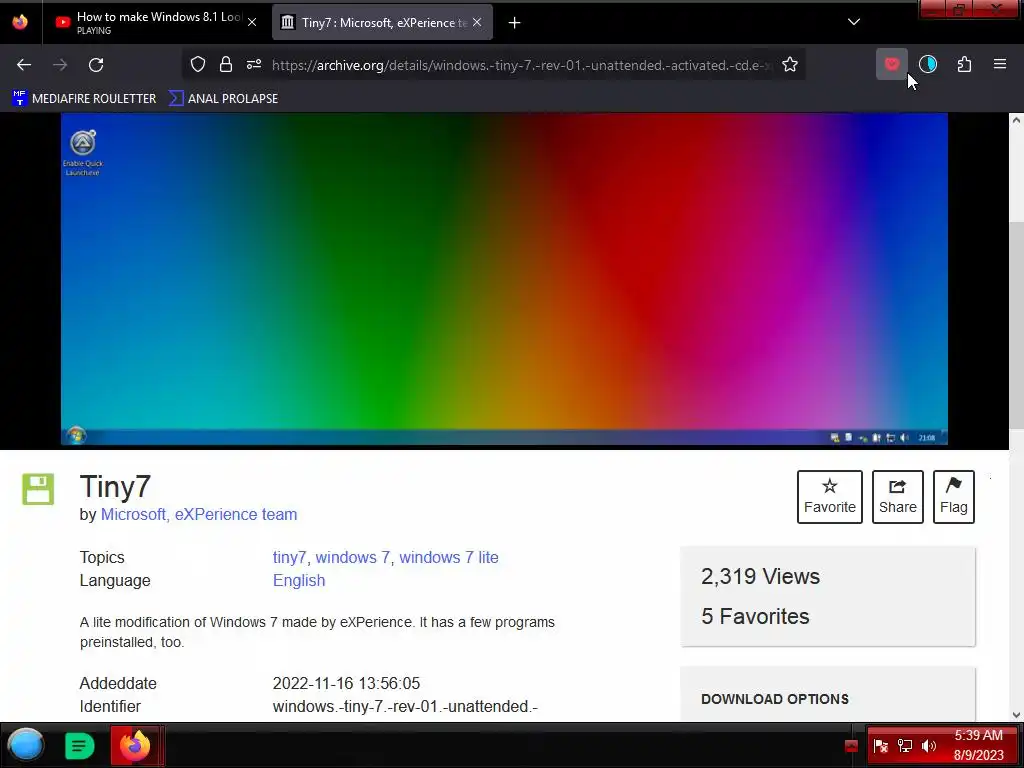This screenshot has width=1024, height=768.
Task: Open the windows 7 lite topic link
Action: pos(449,558)
